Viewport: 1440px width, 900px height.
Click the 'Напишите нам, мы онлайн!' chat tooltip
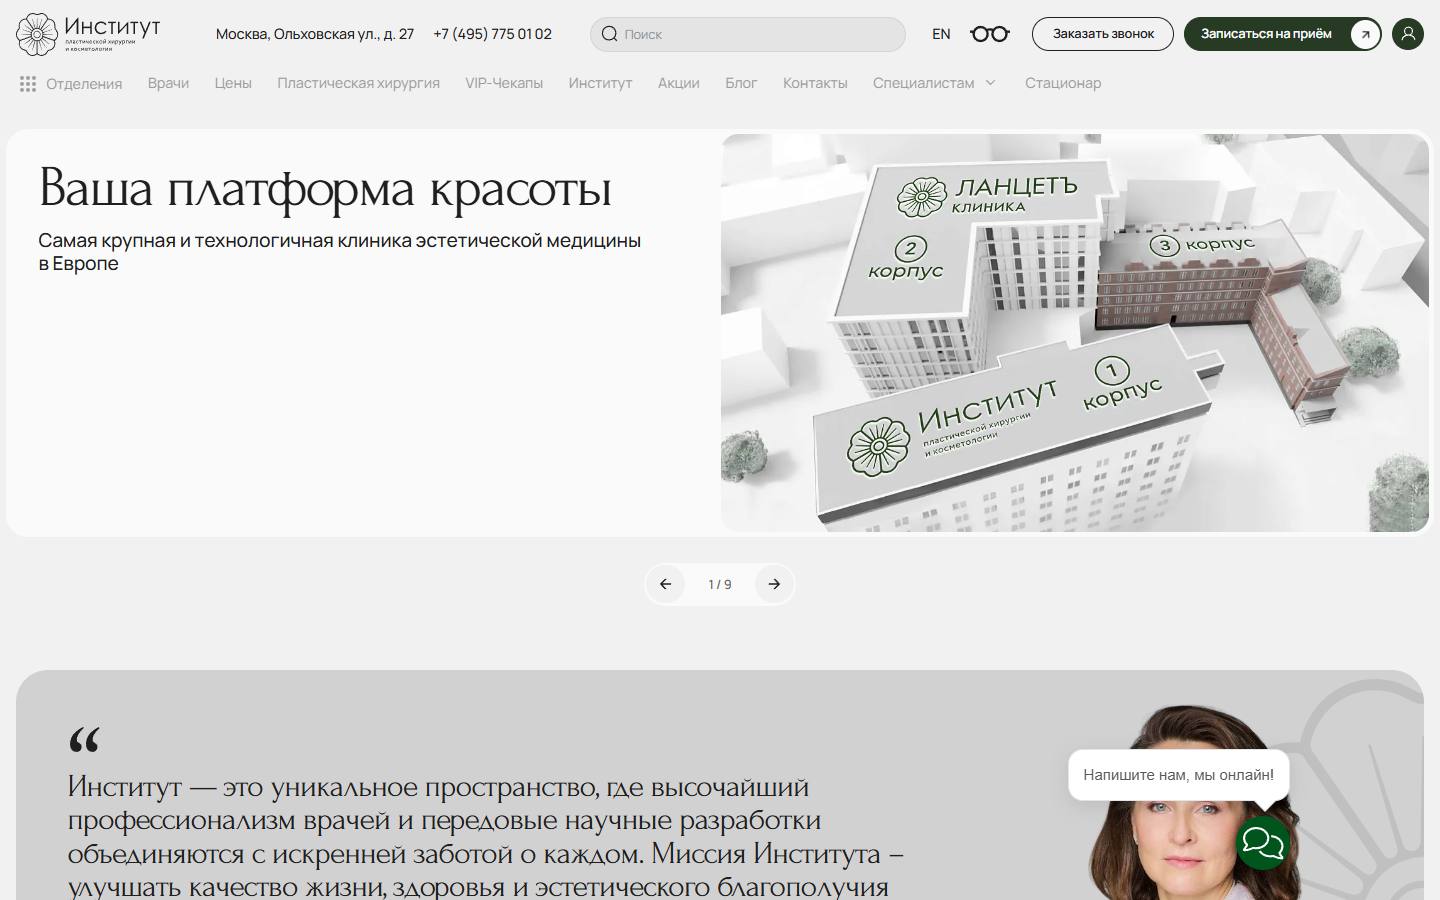(x=1178, y=775)
